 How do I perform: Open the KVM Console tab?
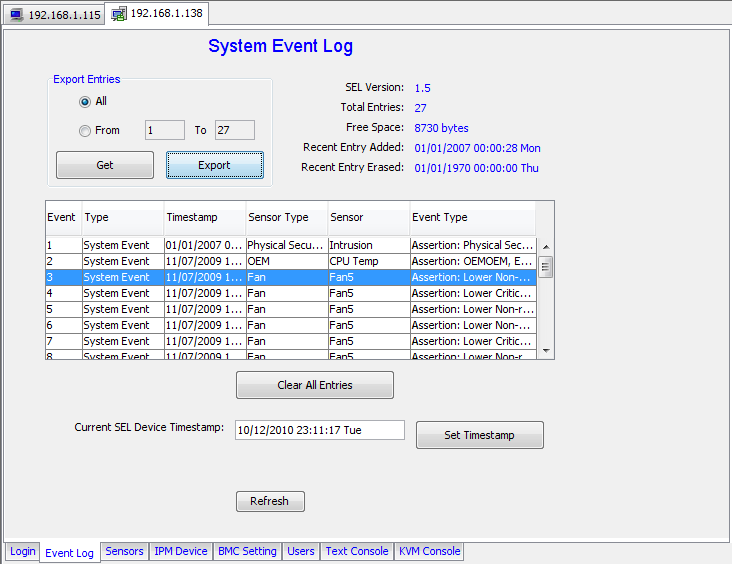pyautogui.click(x=429, y=551)
